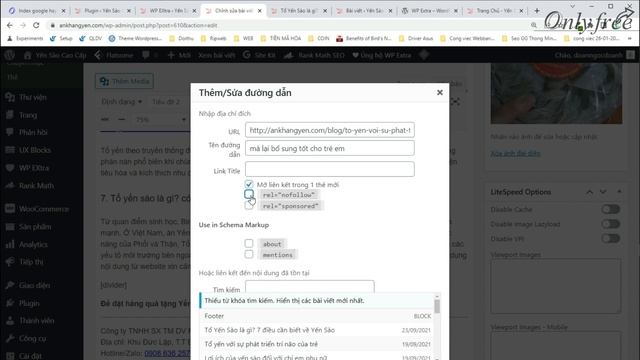640x360 pixels.
Task: Open WP Extra in sidebar
Action: coord(34,168)
